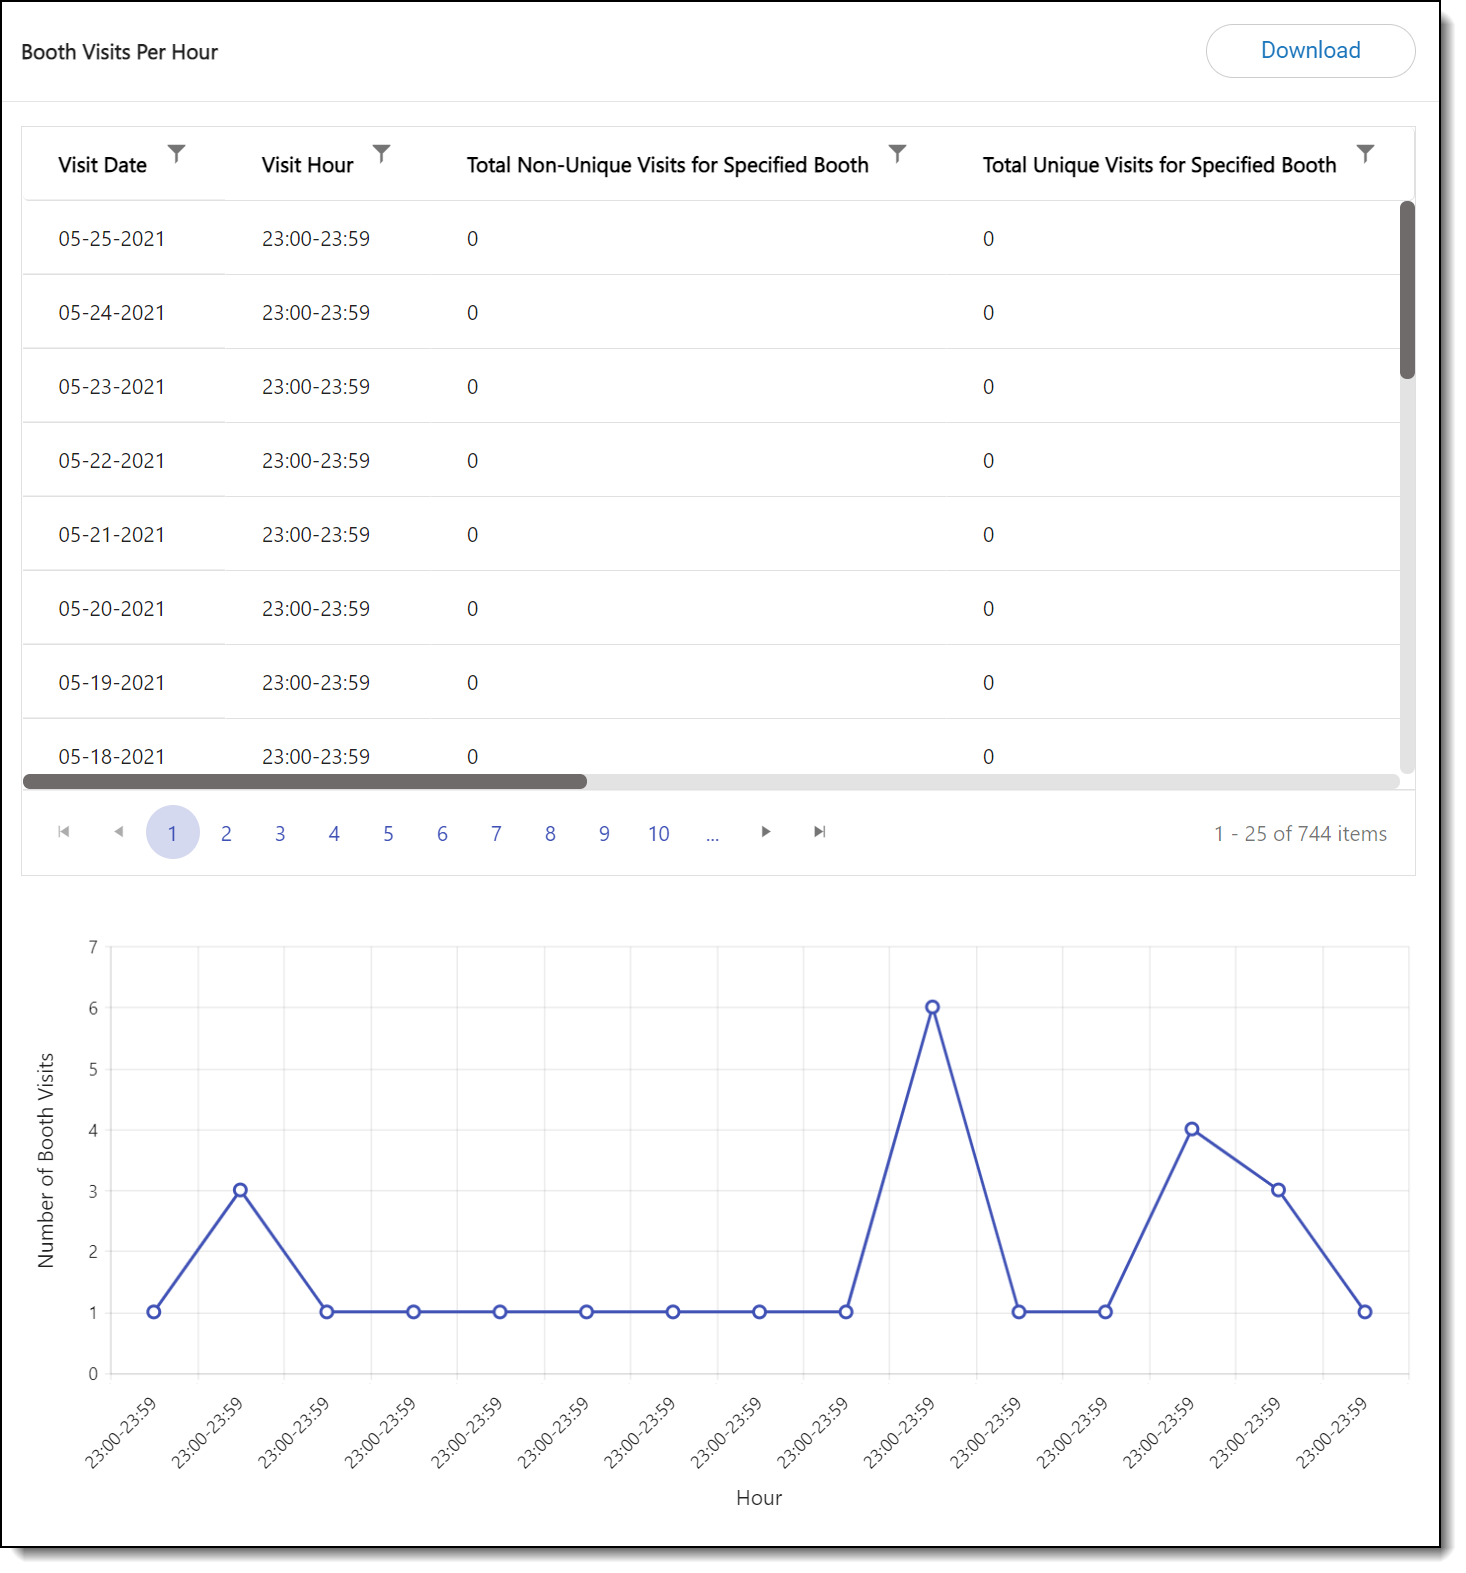Image resolution: width=1466 pixels, height=1573 pixels.
Task: Jump to last page of table
Action: point(819,832)
